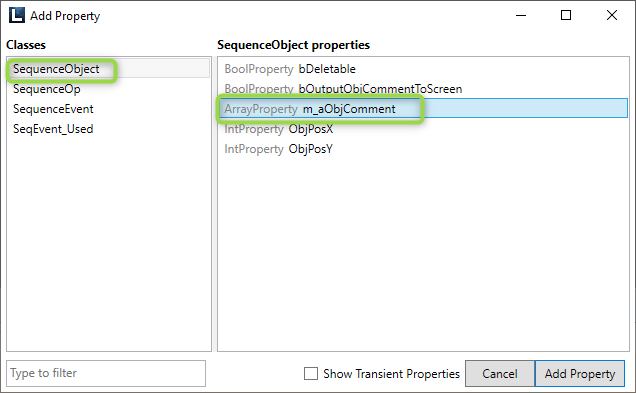
Task: Click the SequenceObject properties heading
Action: coord(293,45)
